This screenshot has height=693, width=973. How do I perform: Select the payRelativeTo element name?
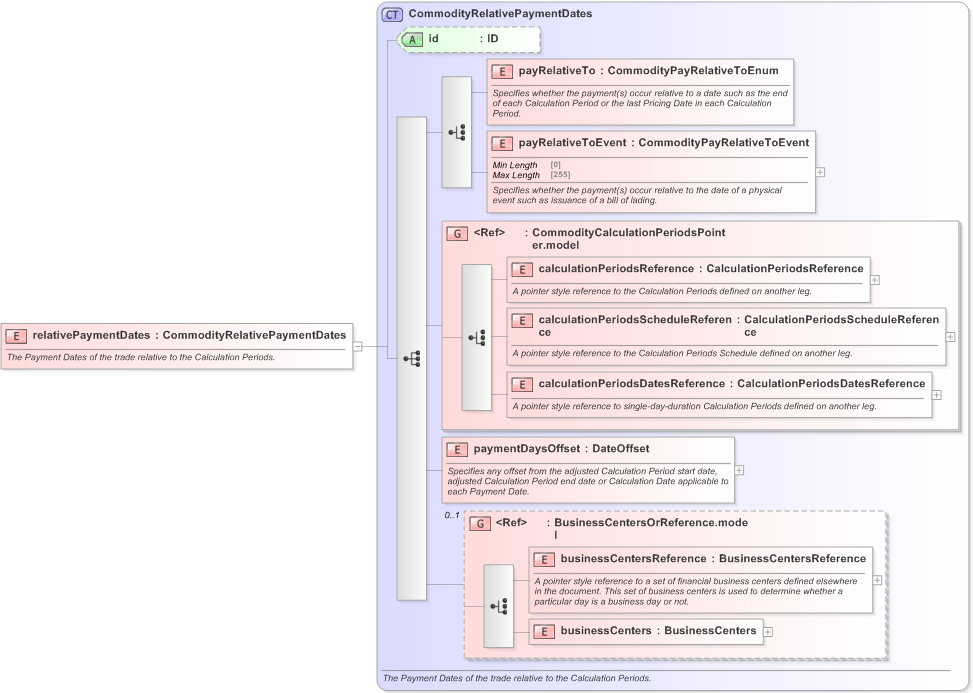click(557, 71)
